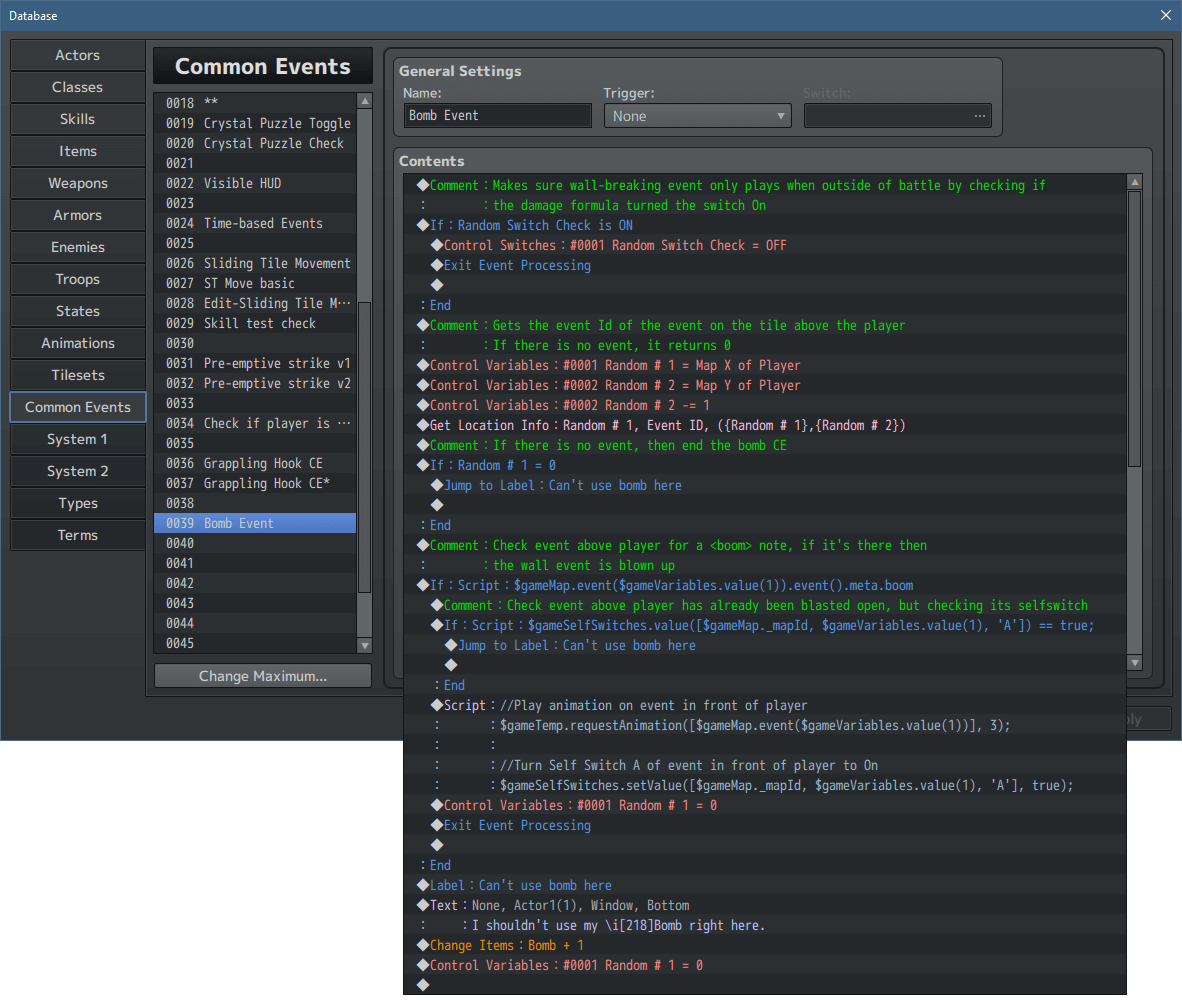This screenshot has height=1000, width=1182.
Task: Select 'Text : None, Actor1(1), Window, Bottom' line
Action: tap(765, 906)
